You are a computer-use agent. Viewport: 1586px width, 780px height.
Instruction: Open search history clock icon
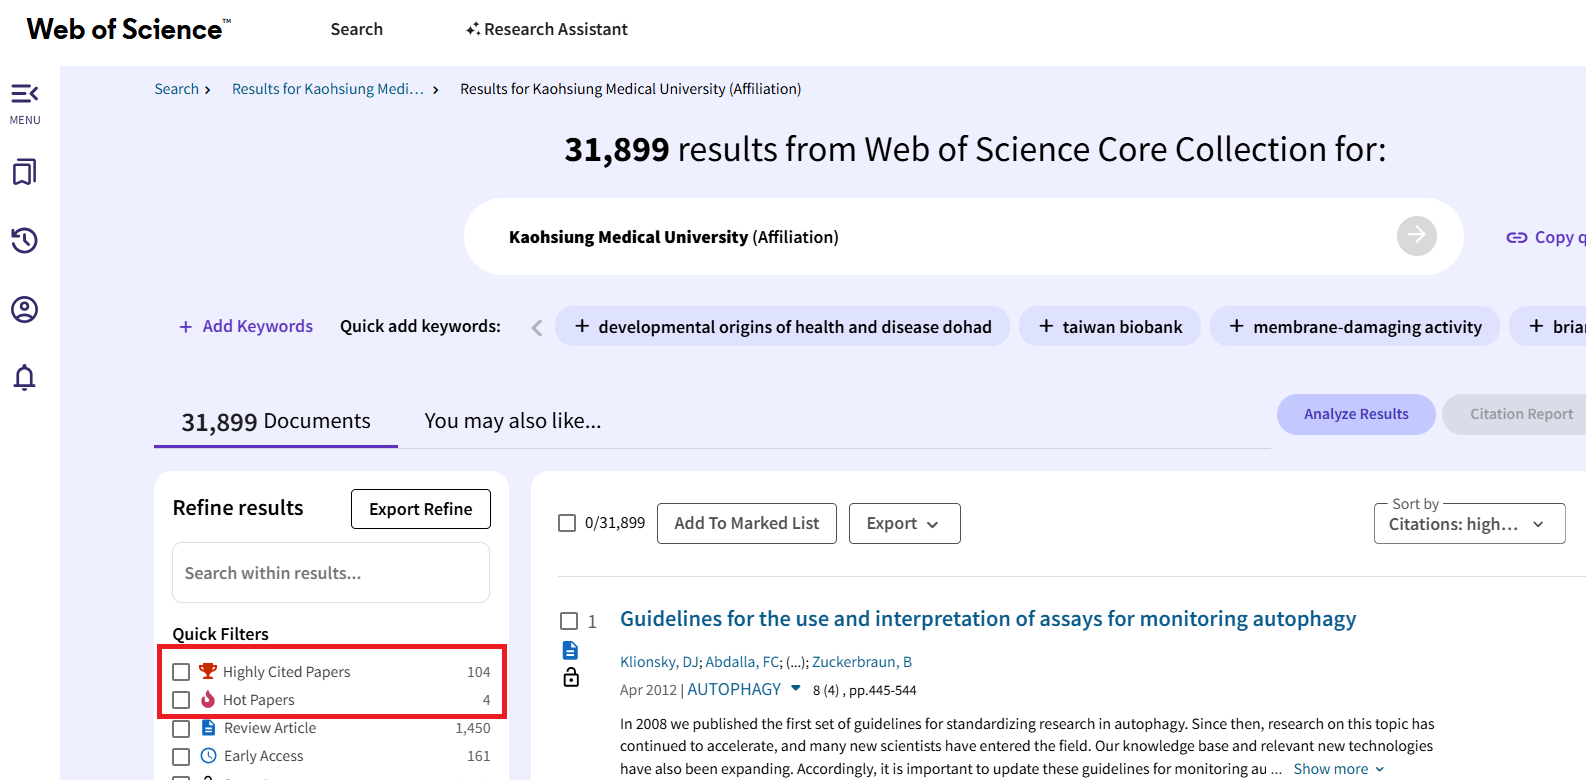coord(25,240)
